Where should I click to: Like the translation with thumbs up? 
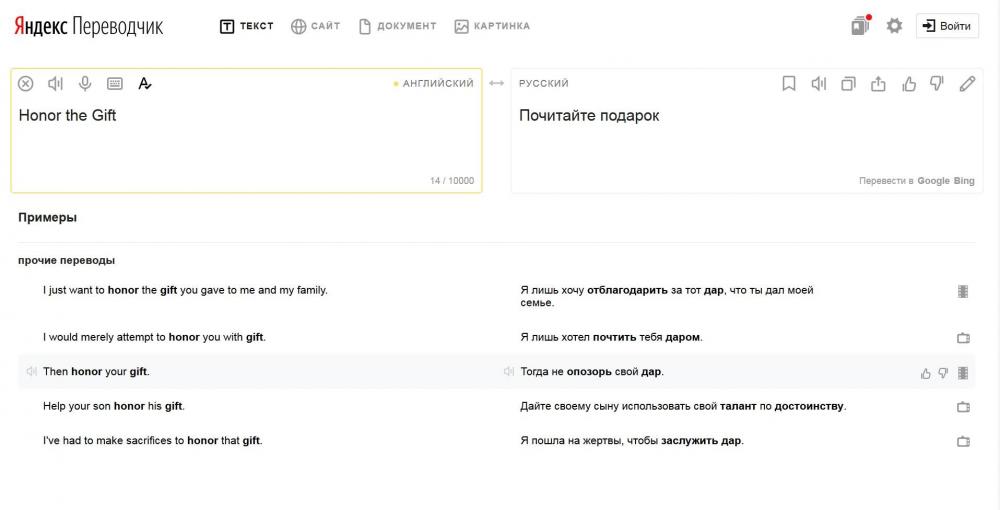click(908, 84)
